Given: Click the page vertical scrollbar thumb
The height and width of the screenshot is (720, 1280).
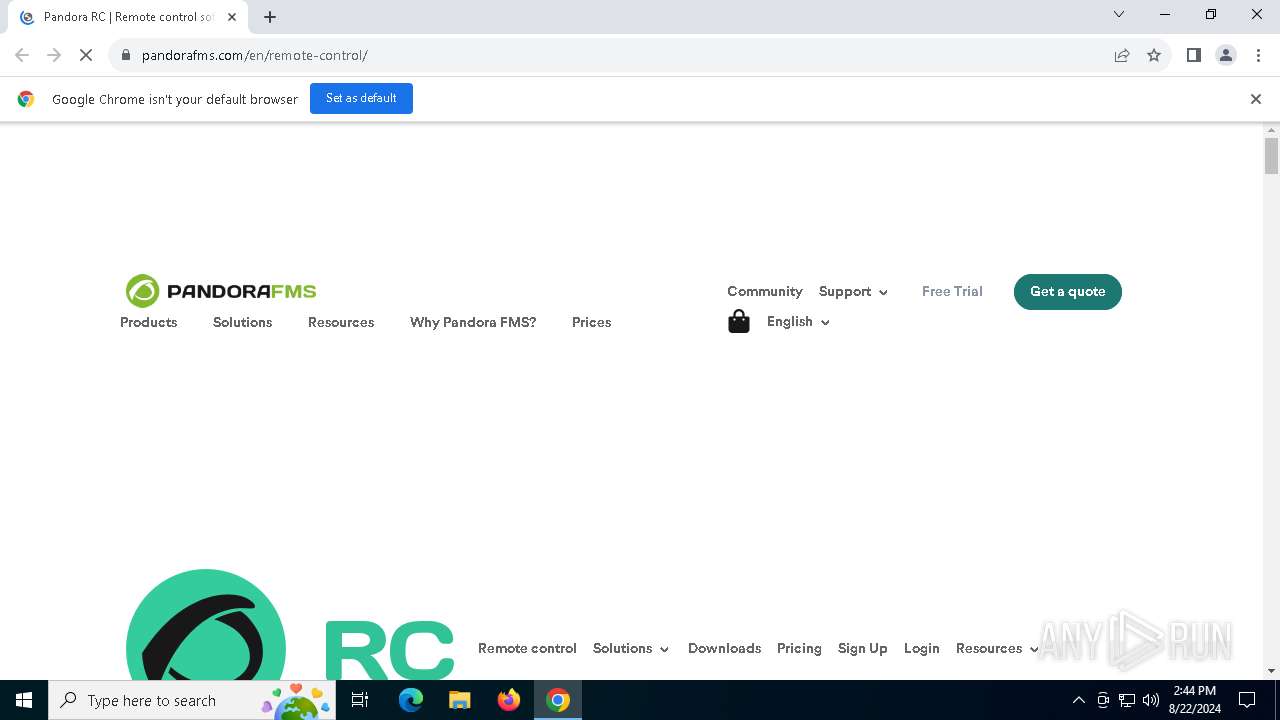Looking at the screenshot, I should [1271, 156].
